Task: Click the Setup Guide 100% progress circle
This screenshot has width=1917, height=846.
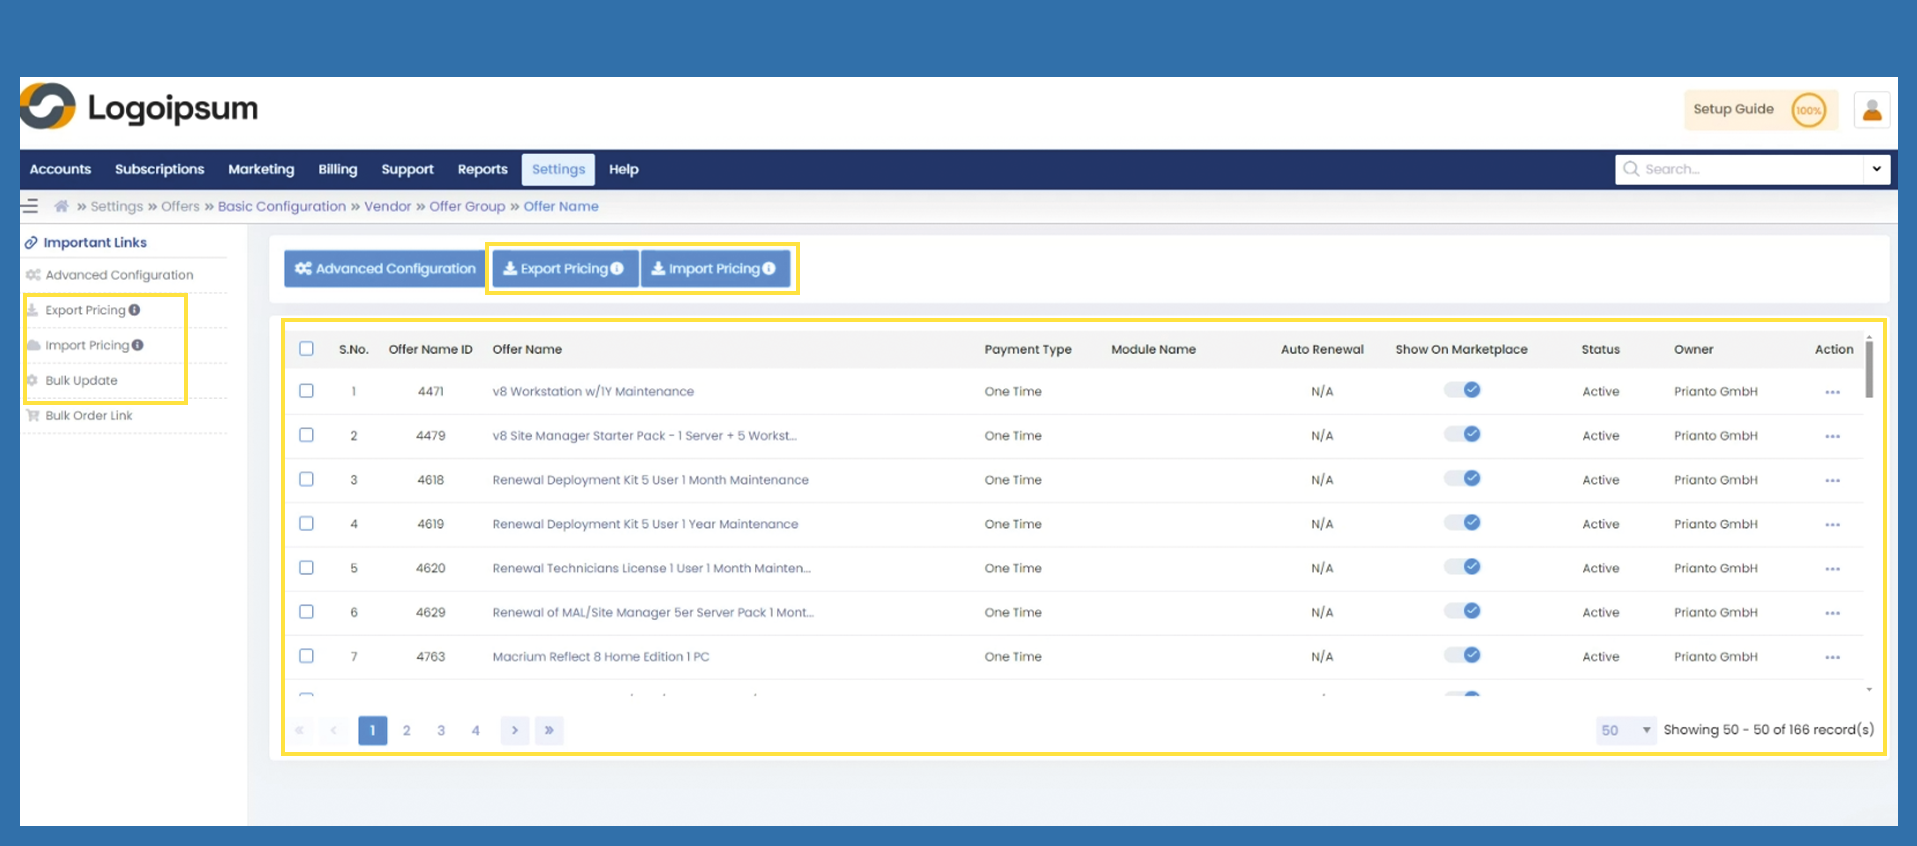Action: pos(1808,110)
